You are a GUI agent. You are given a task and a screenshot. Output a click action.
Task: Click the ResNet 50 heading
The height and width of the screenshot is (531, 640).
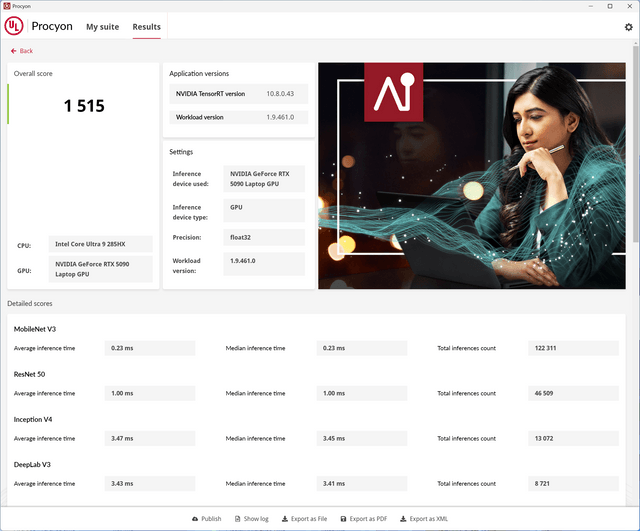[x=29, y=374]
